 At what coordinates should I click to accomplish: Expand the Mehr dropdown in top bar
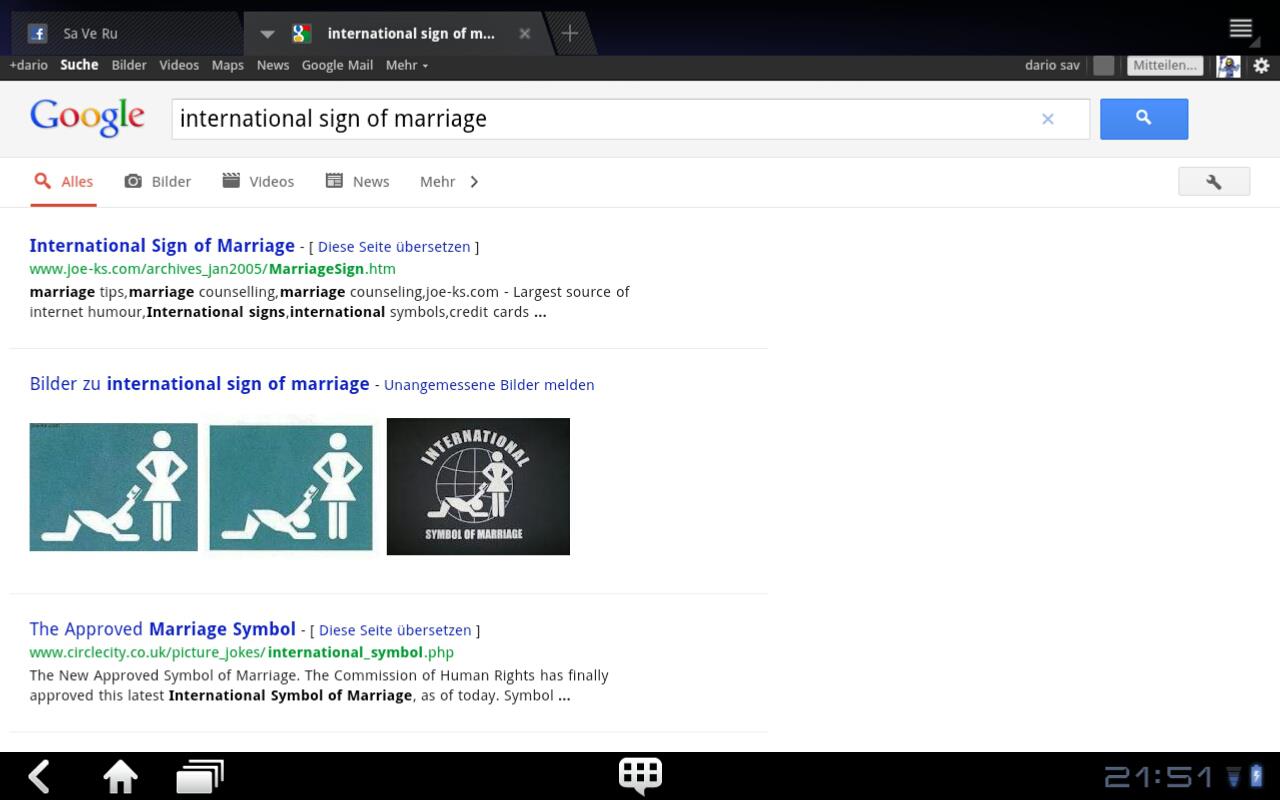(406, 65)
